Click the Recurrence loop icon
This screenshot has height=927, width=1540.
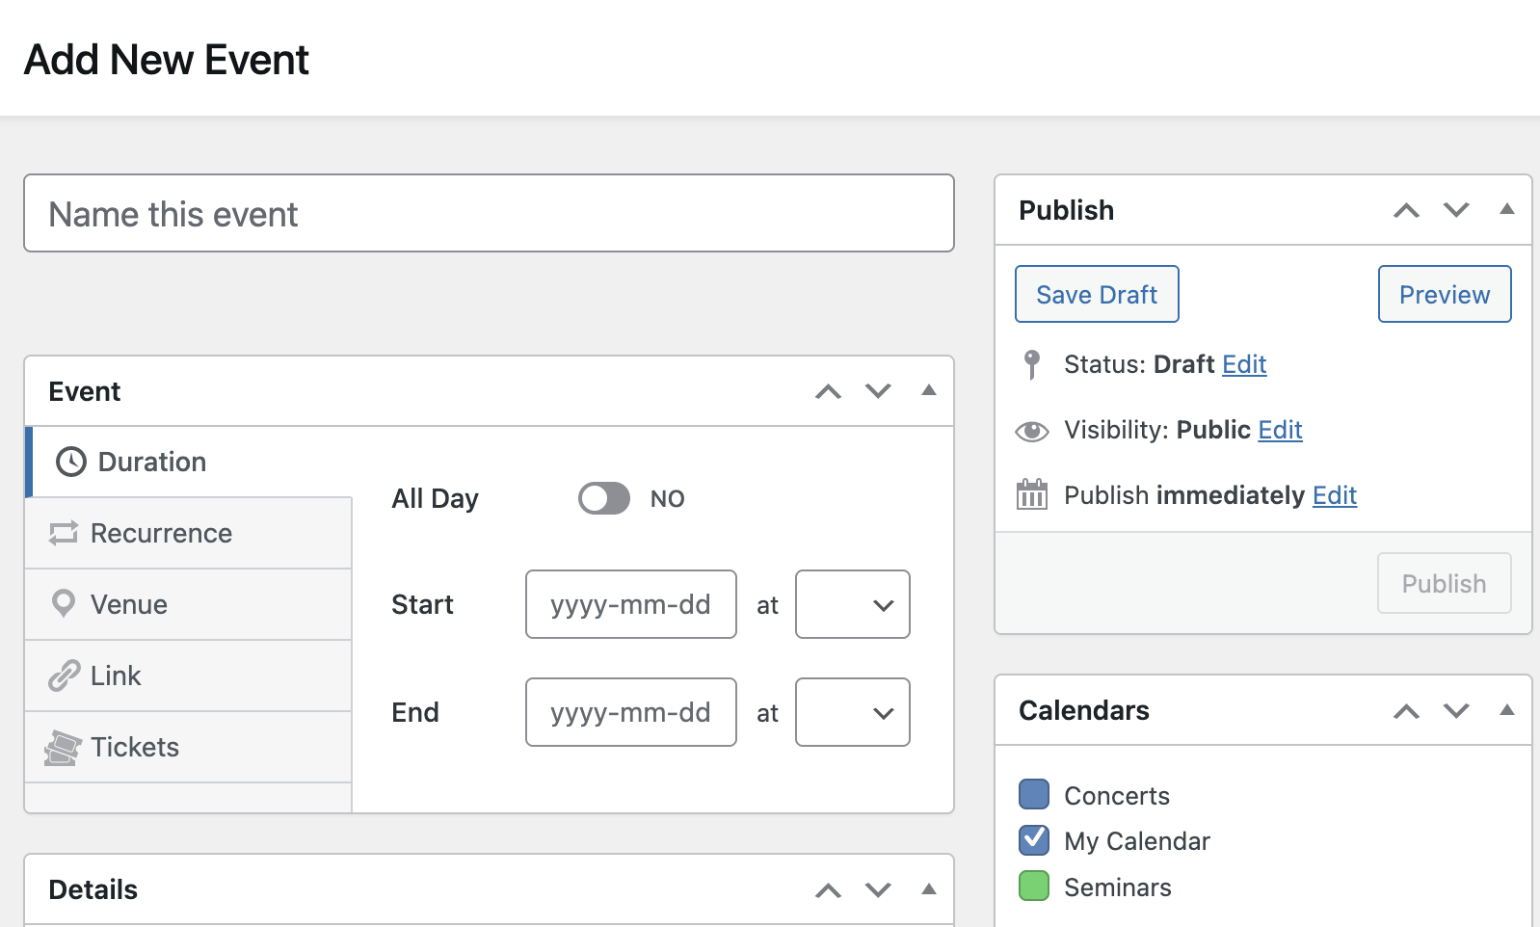63,533
